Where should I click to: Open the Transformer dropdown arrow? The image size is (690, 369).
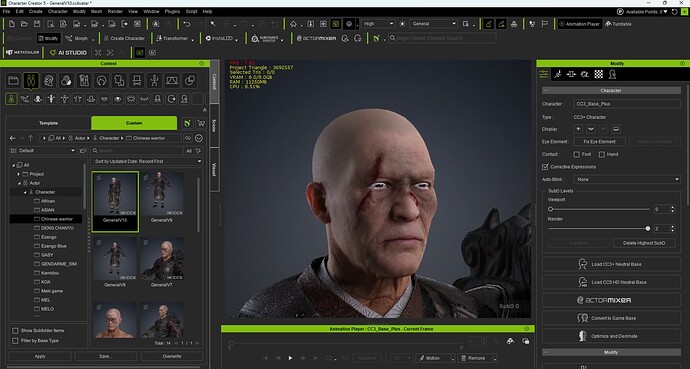[x=193, y=40]
